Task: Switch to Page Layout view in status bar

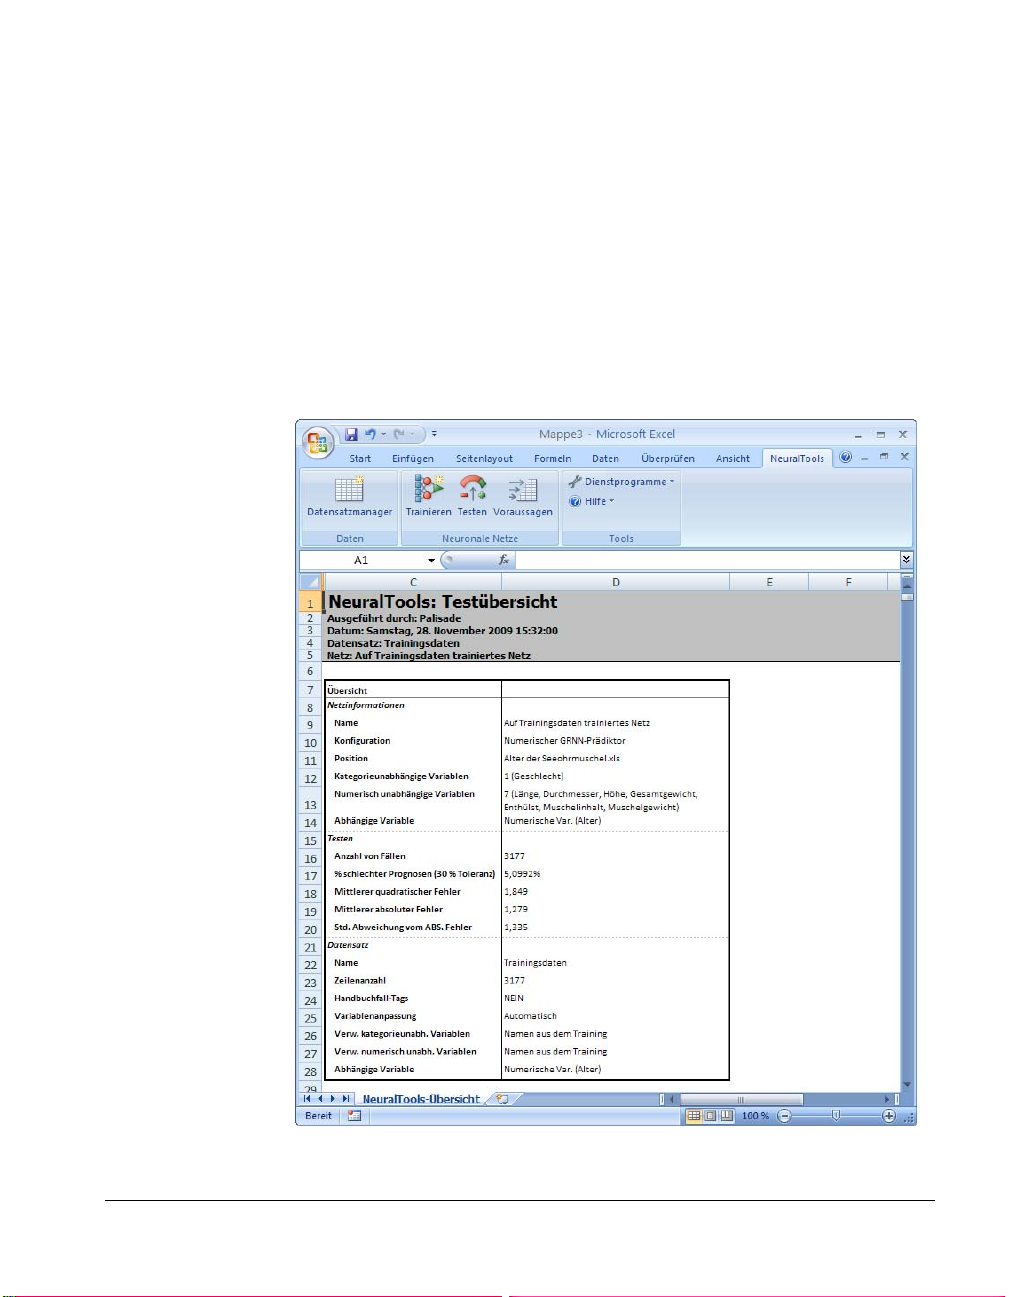Action: 710,1116
